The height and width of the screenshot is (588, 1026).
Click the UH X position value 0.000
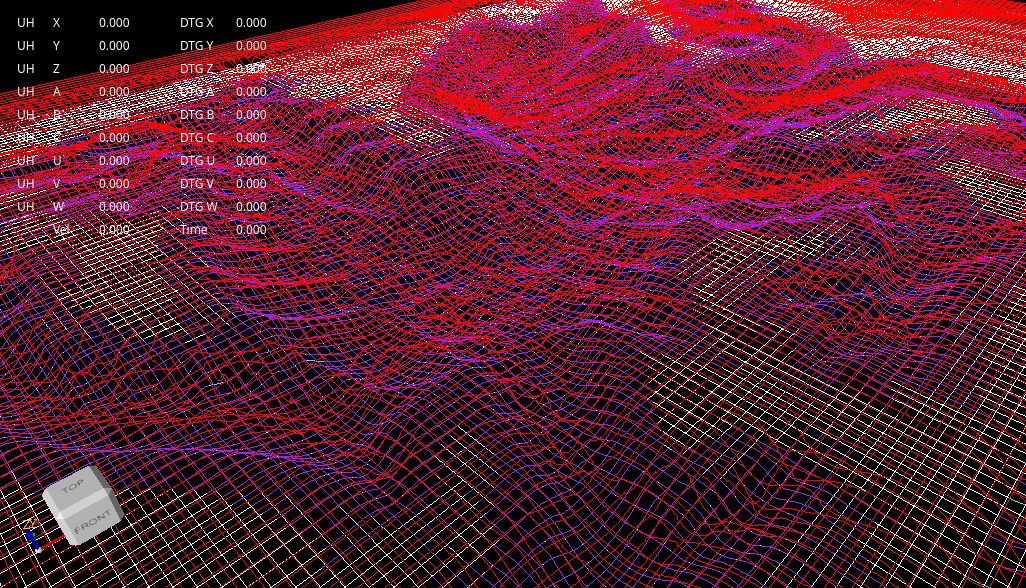[114, 23]
